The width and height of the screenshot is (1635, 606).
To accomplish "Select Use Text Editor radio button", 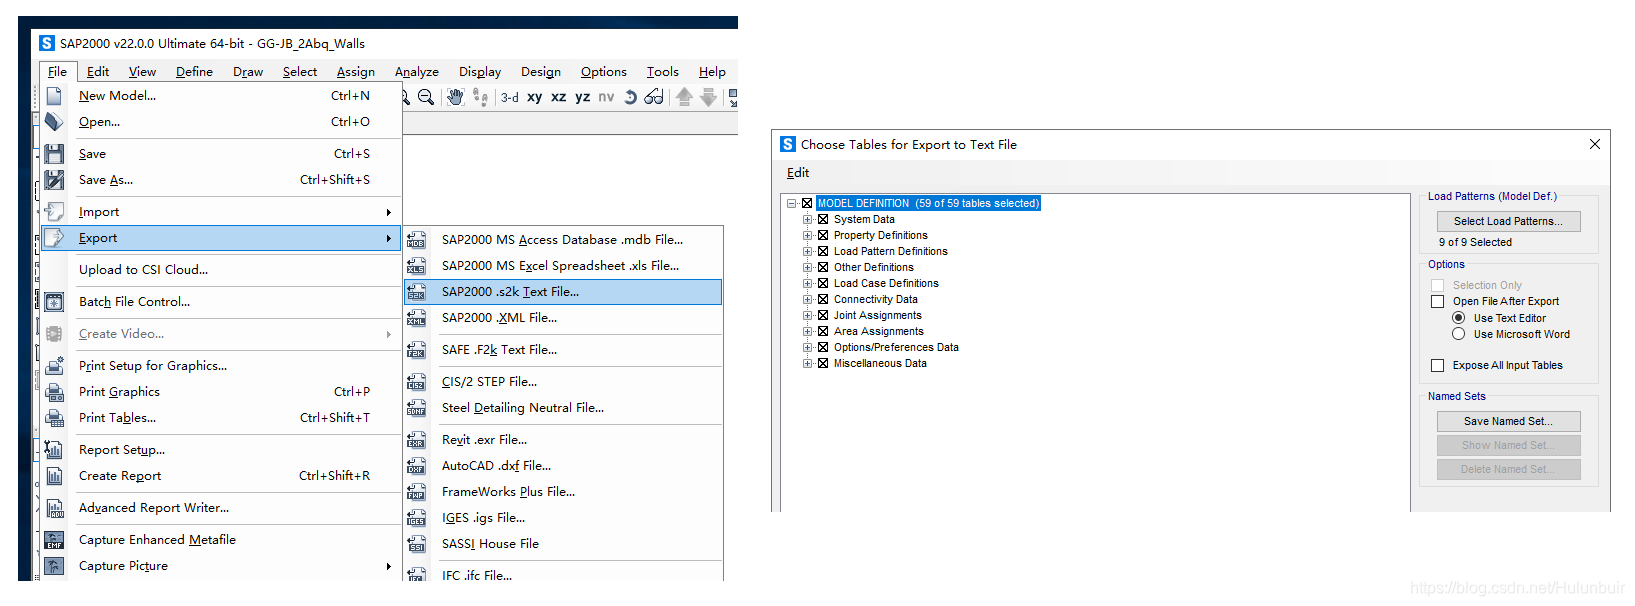I will (x=1458, y=318).
